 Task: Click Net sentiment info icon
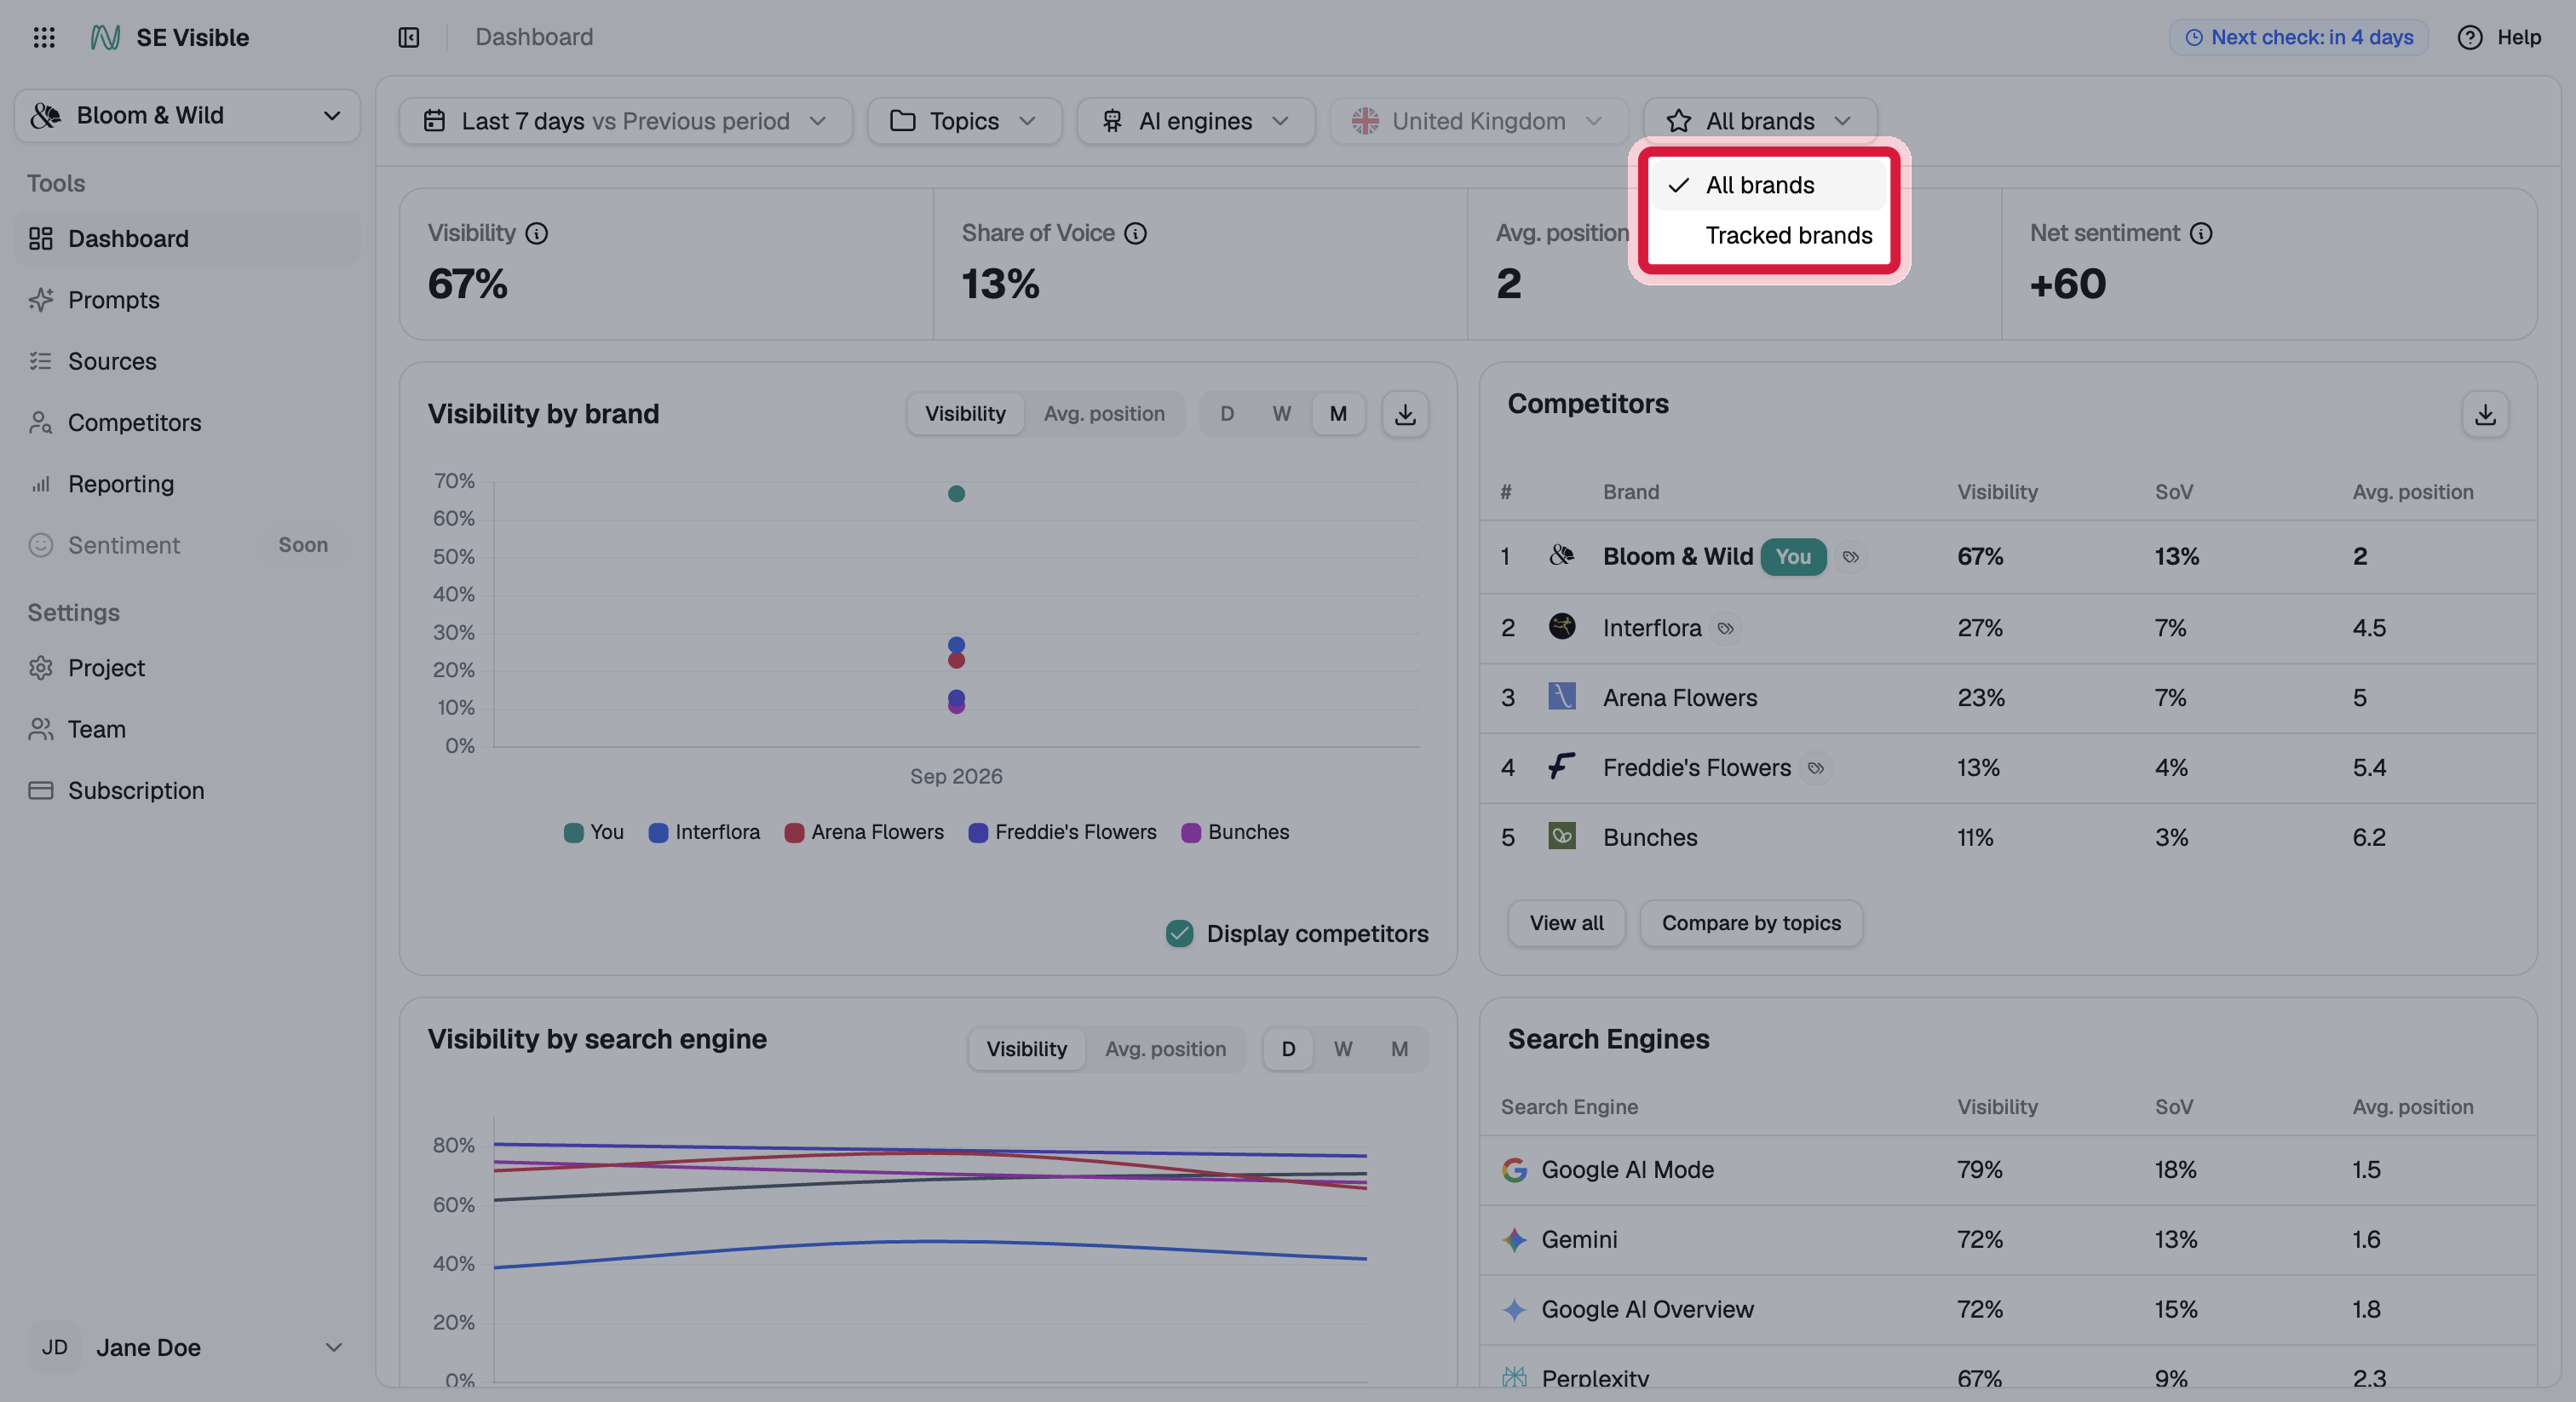(x=2201, y=233)
